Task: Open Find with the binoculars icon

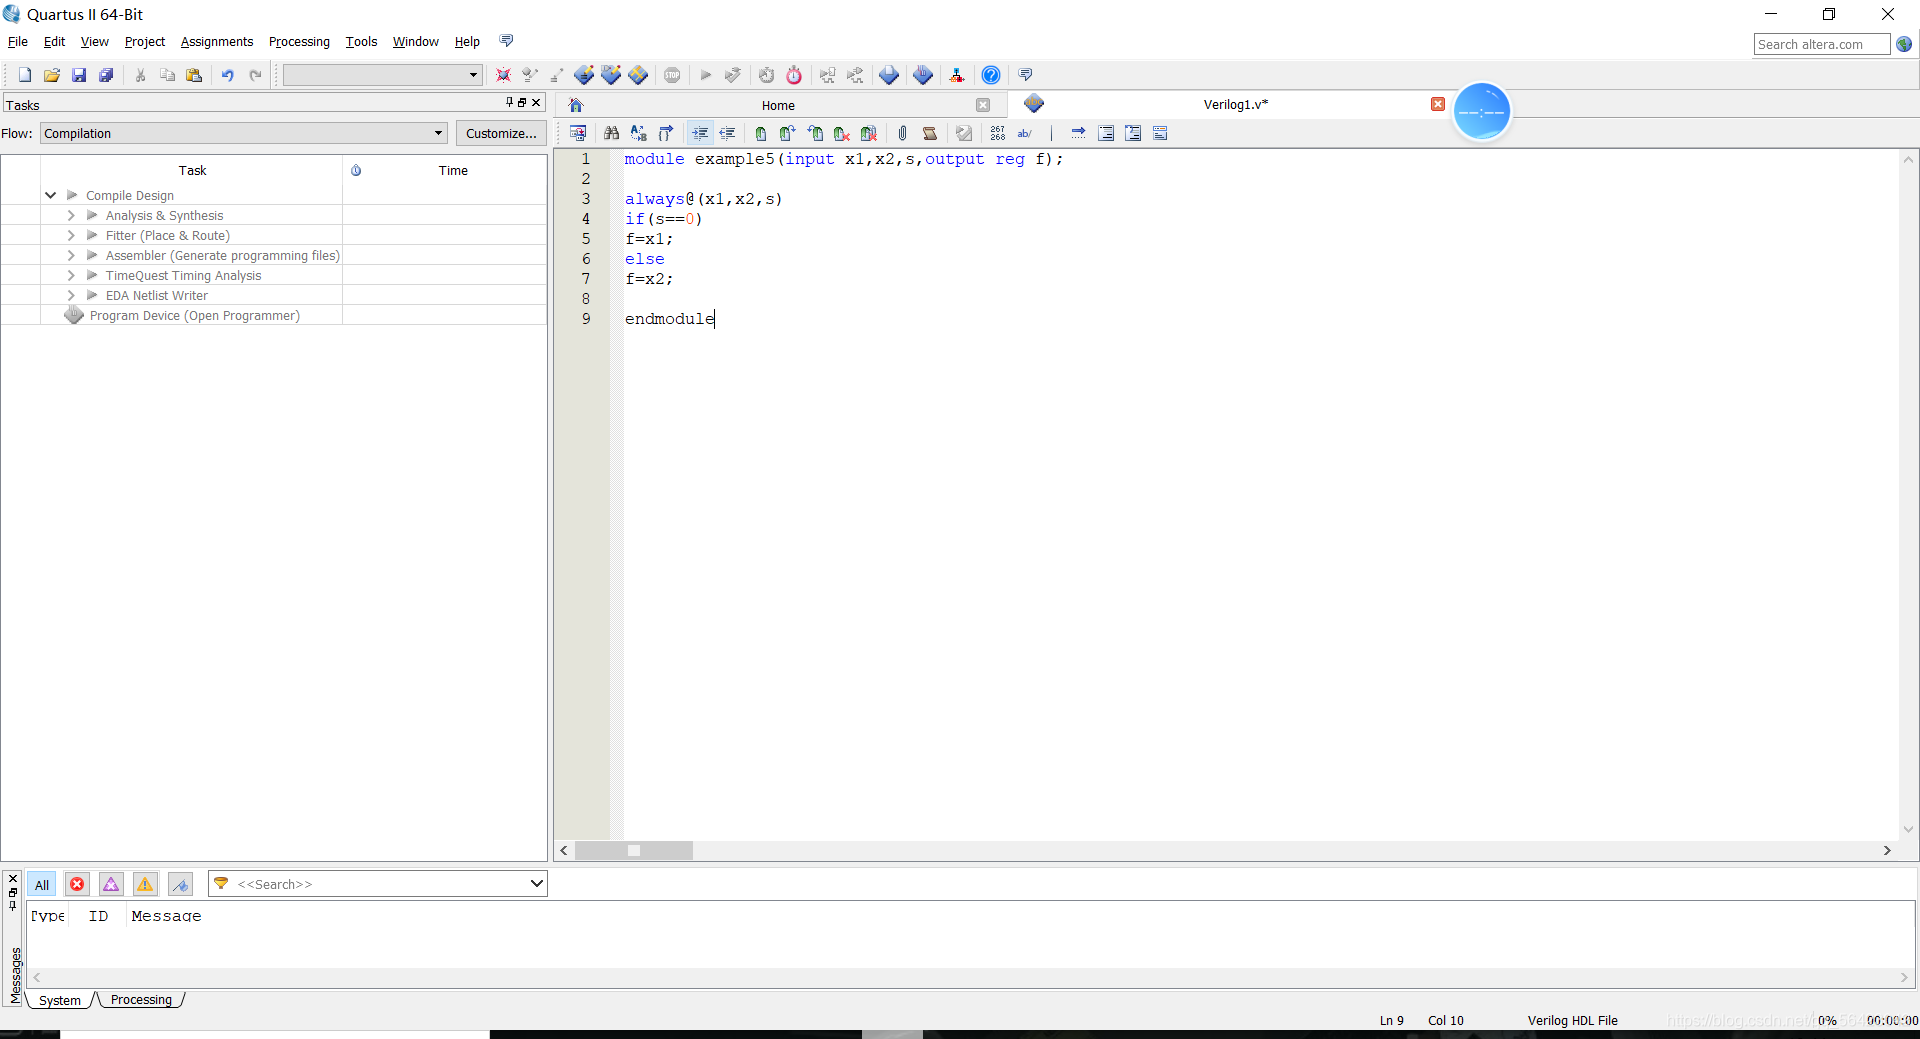Action: [611, 133]
